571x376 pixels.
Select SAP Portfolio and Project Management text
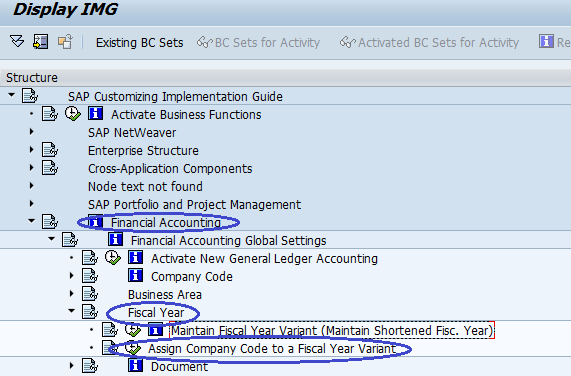(194, 205)
